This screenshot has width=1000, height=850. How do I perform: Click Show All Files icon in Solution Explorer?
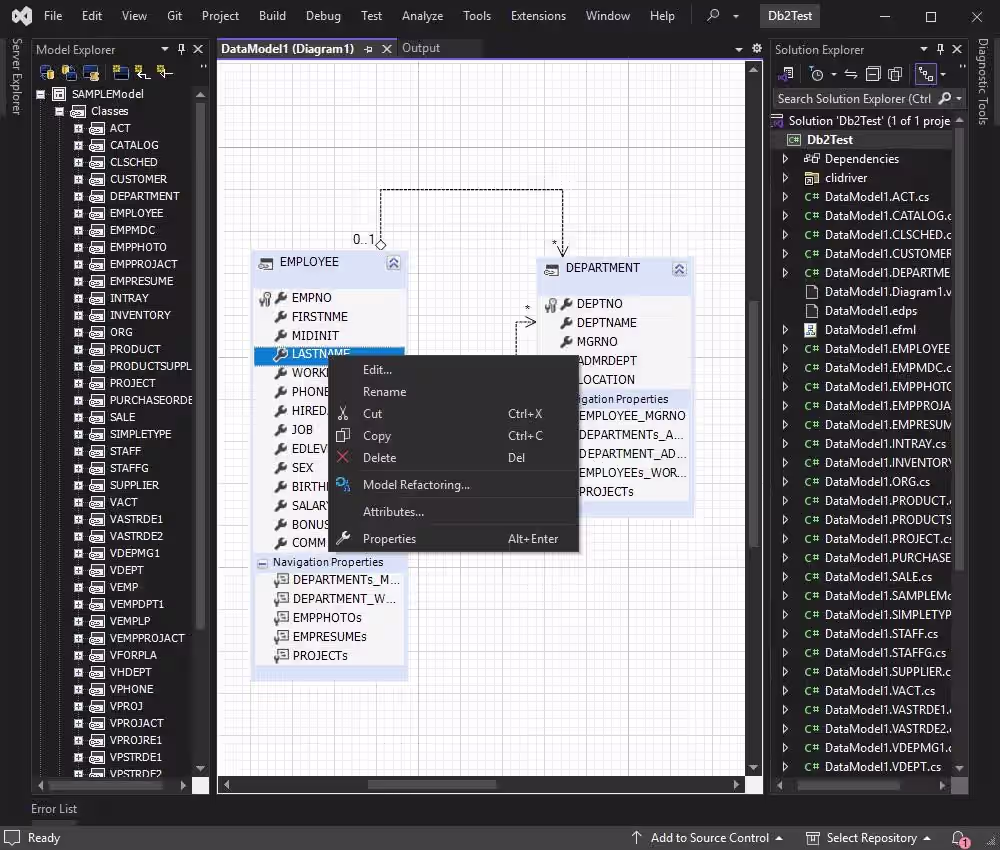pyautogui.click(x=895, y=74)
